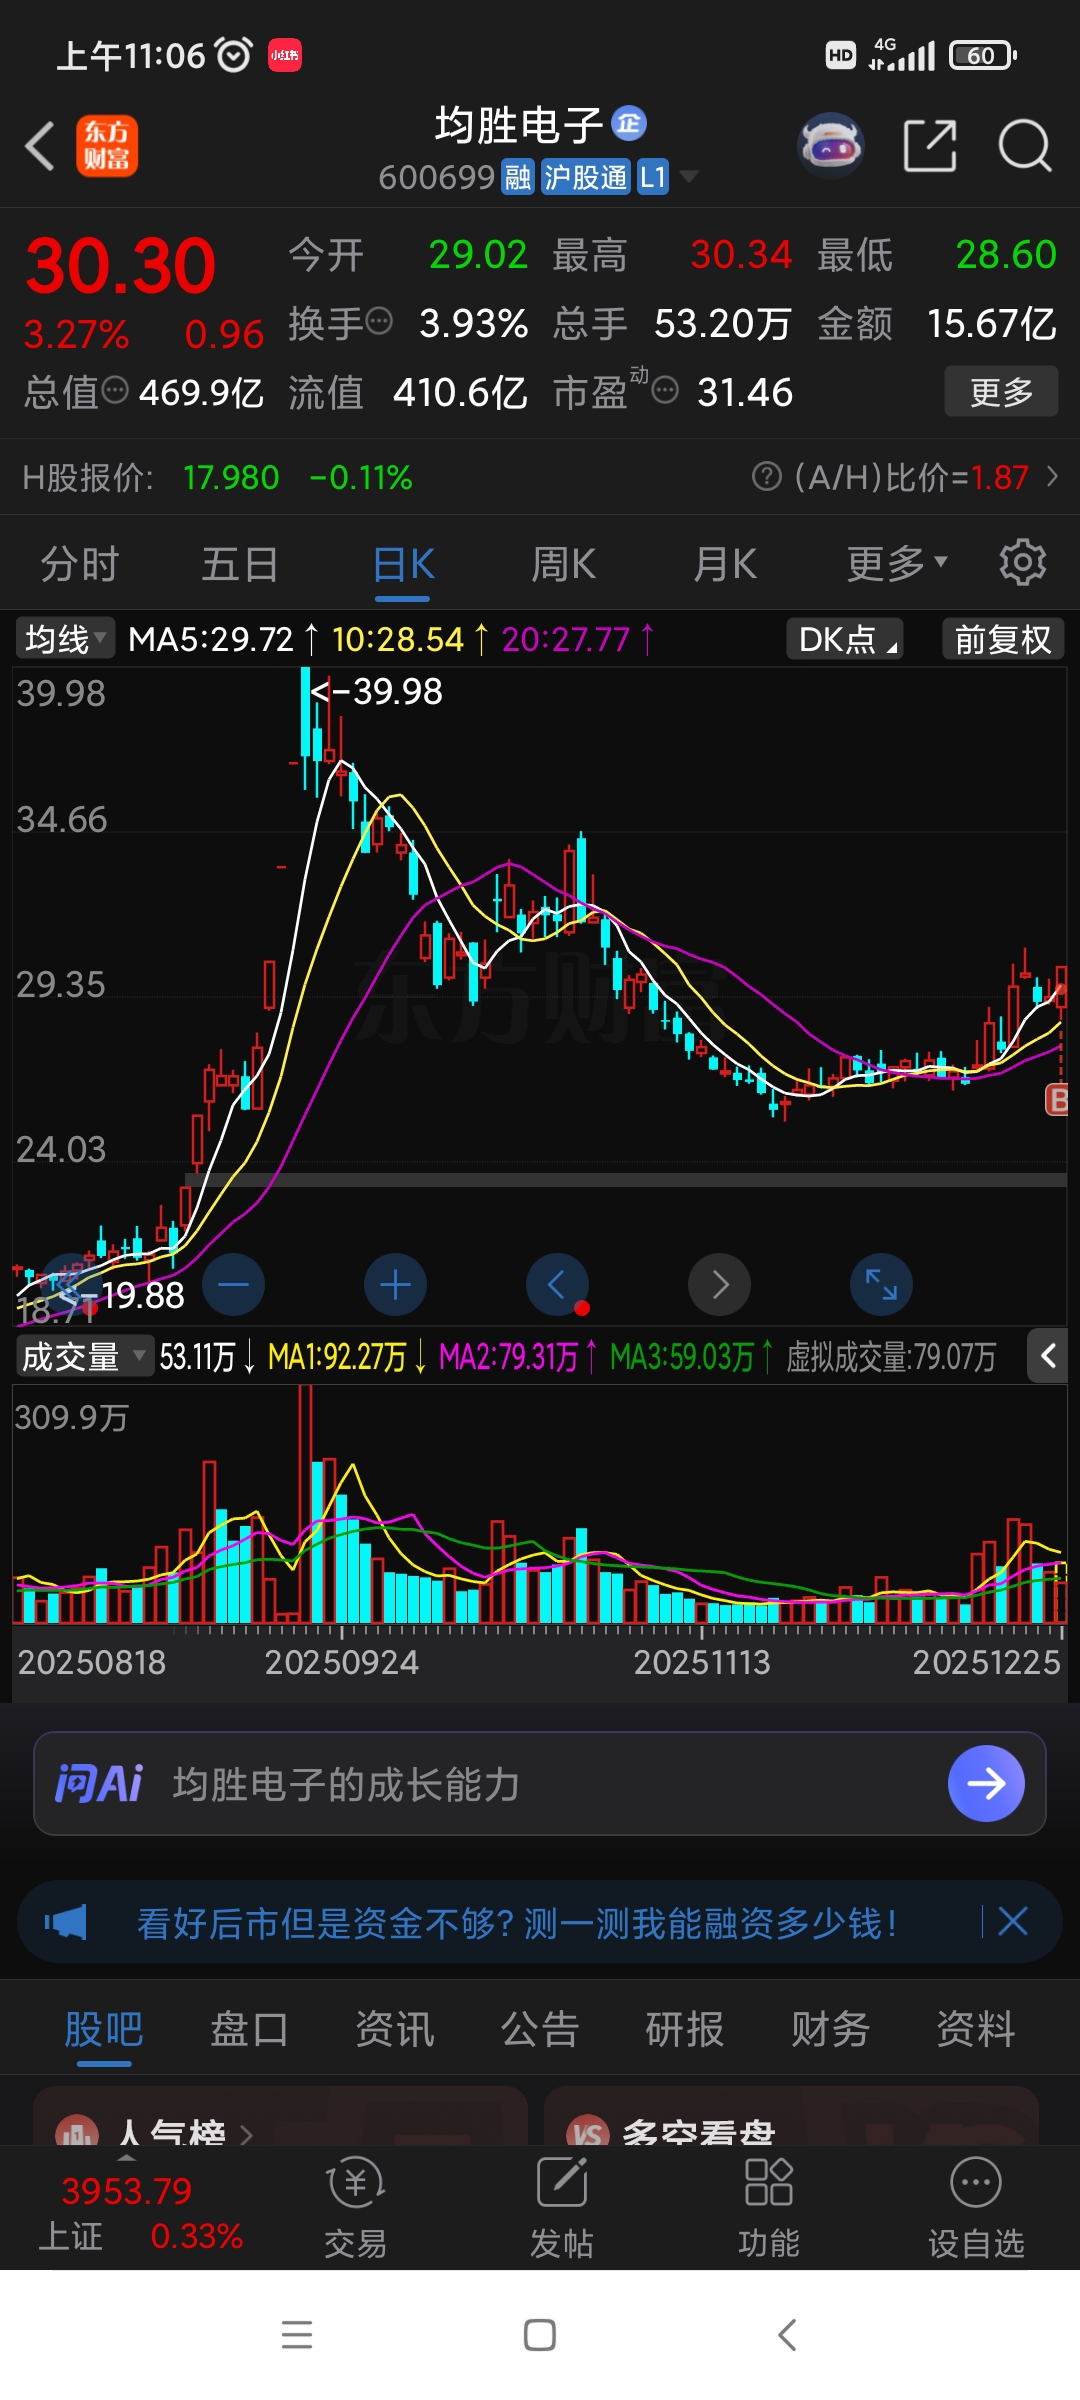Tap the back arrow at top left
This screenshot has height=2400, width=1080.
(40, 146)
